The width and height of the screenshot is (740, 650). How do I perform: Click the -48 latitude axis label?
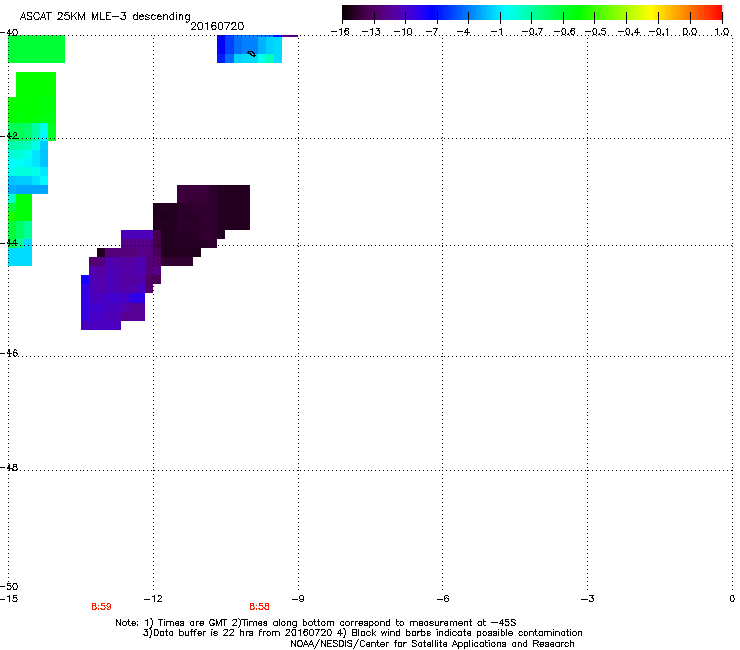point(9,467)
